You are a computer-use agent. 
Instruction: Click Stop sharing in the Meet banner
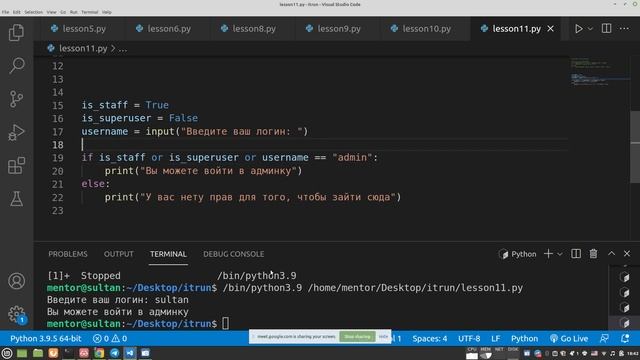pyautogui.click(x=357, y=336)
